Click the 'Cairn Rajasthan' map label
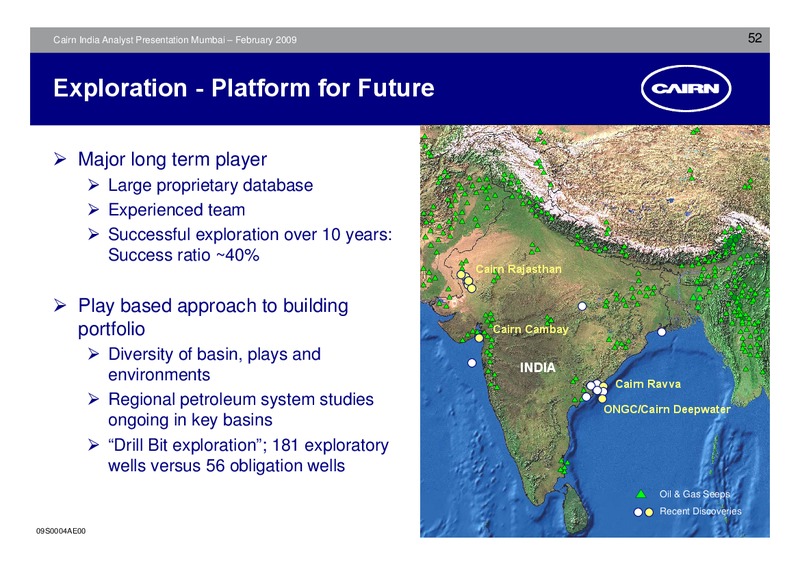Viewport: 800px width, 565px height. (x=518, y=269)
